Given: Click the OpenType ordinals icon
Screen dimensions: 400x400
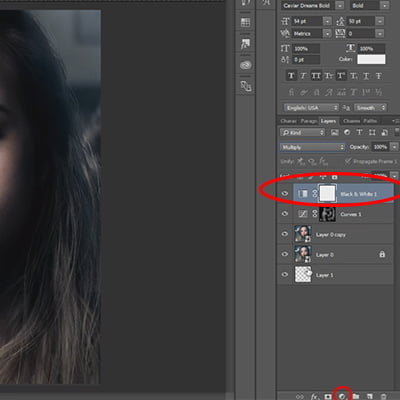Looking at the screenshot, I should 366,92.
